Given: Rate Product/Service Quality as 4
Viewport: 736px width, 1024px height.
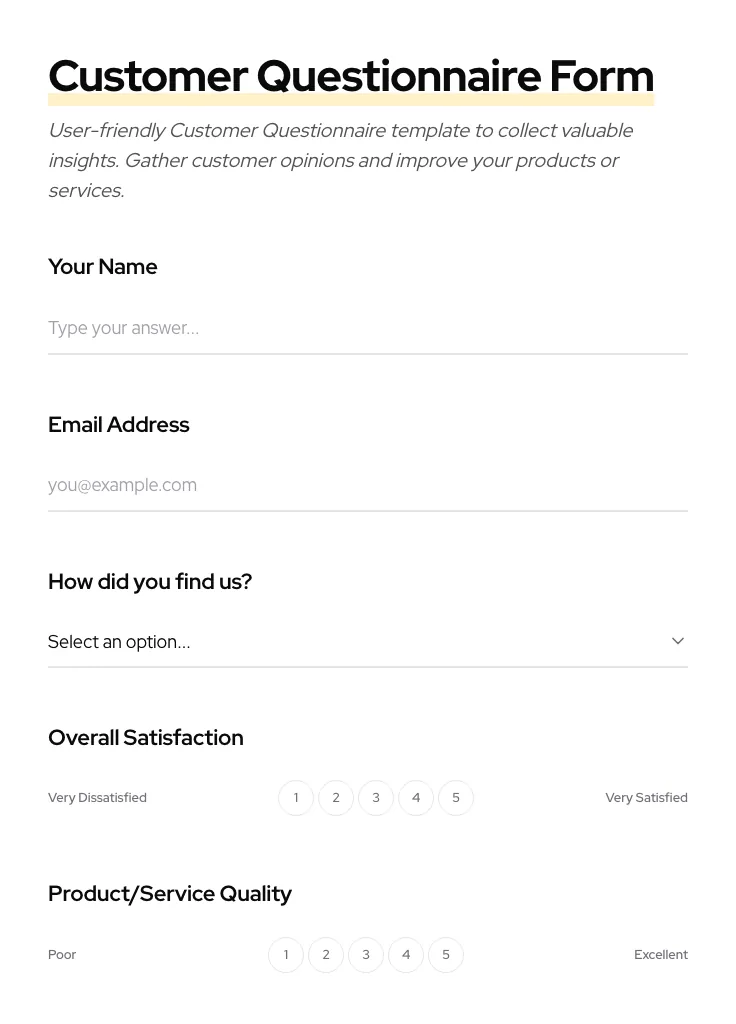Looking at the screenshot, I should point(406,954).
